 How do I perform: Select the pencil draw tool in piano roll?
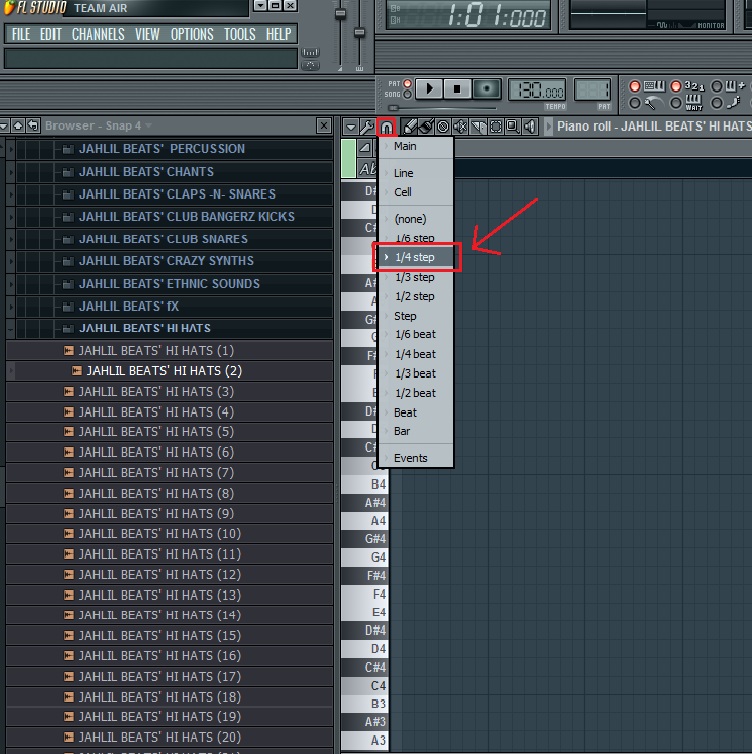[x=409, y=126]
